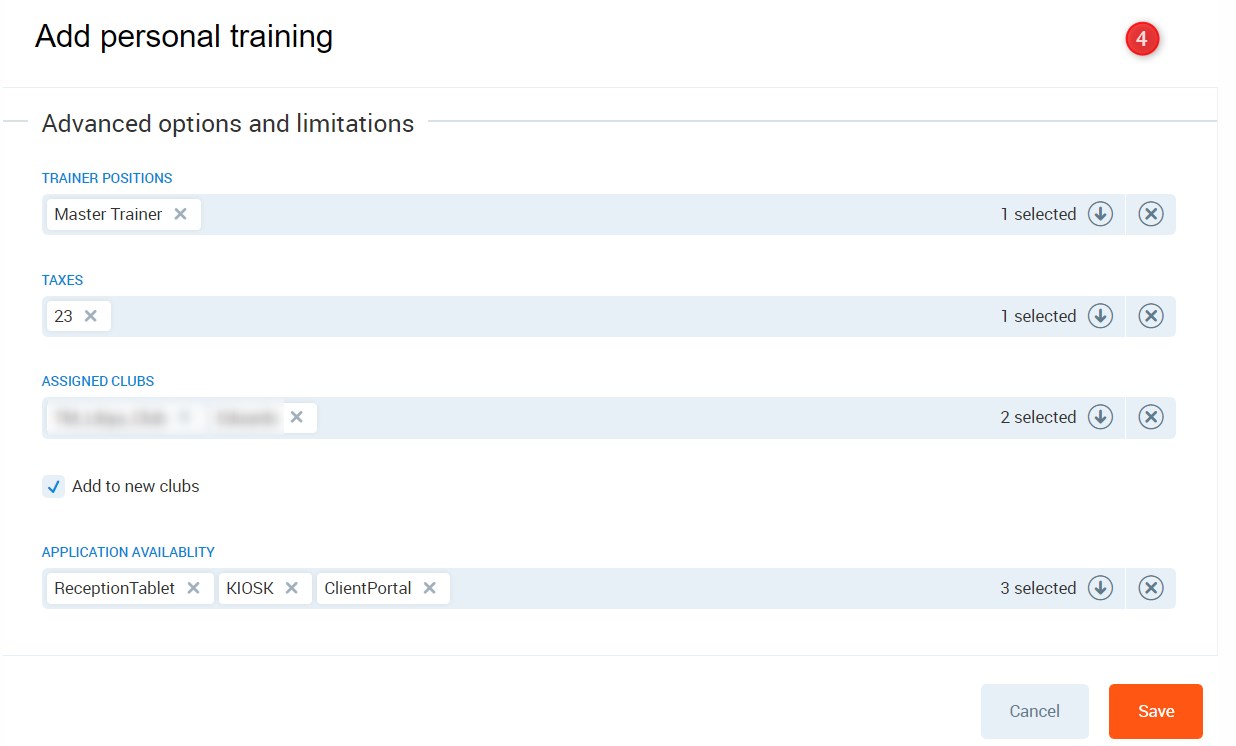Expand the Trainer Positions dropdown

click(x=1100, y=214)
